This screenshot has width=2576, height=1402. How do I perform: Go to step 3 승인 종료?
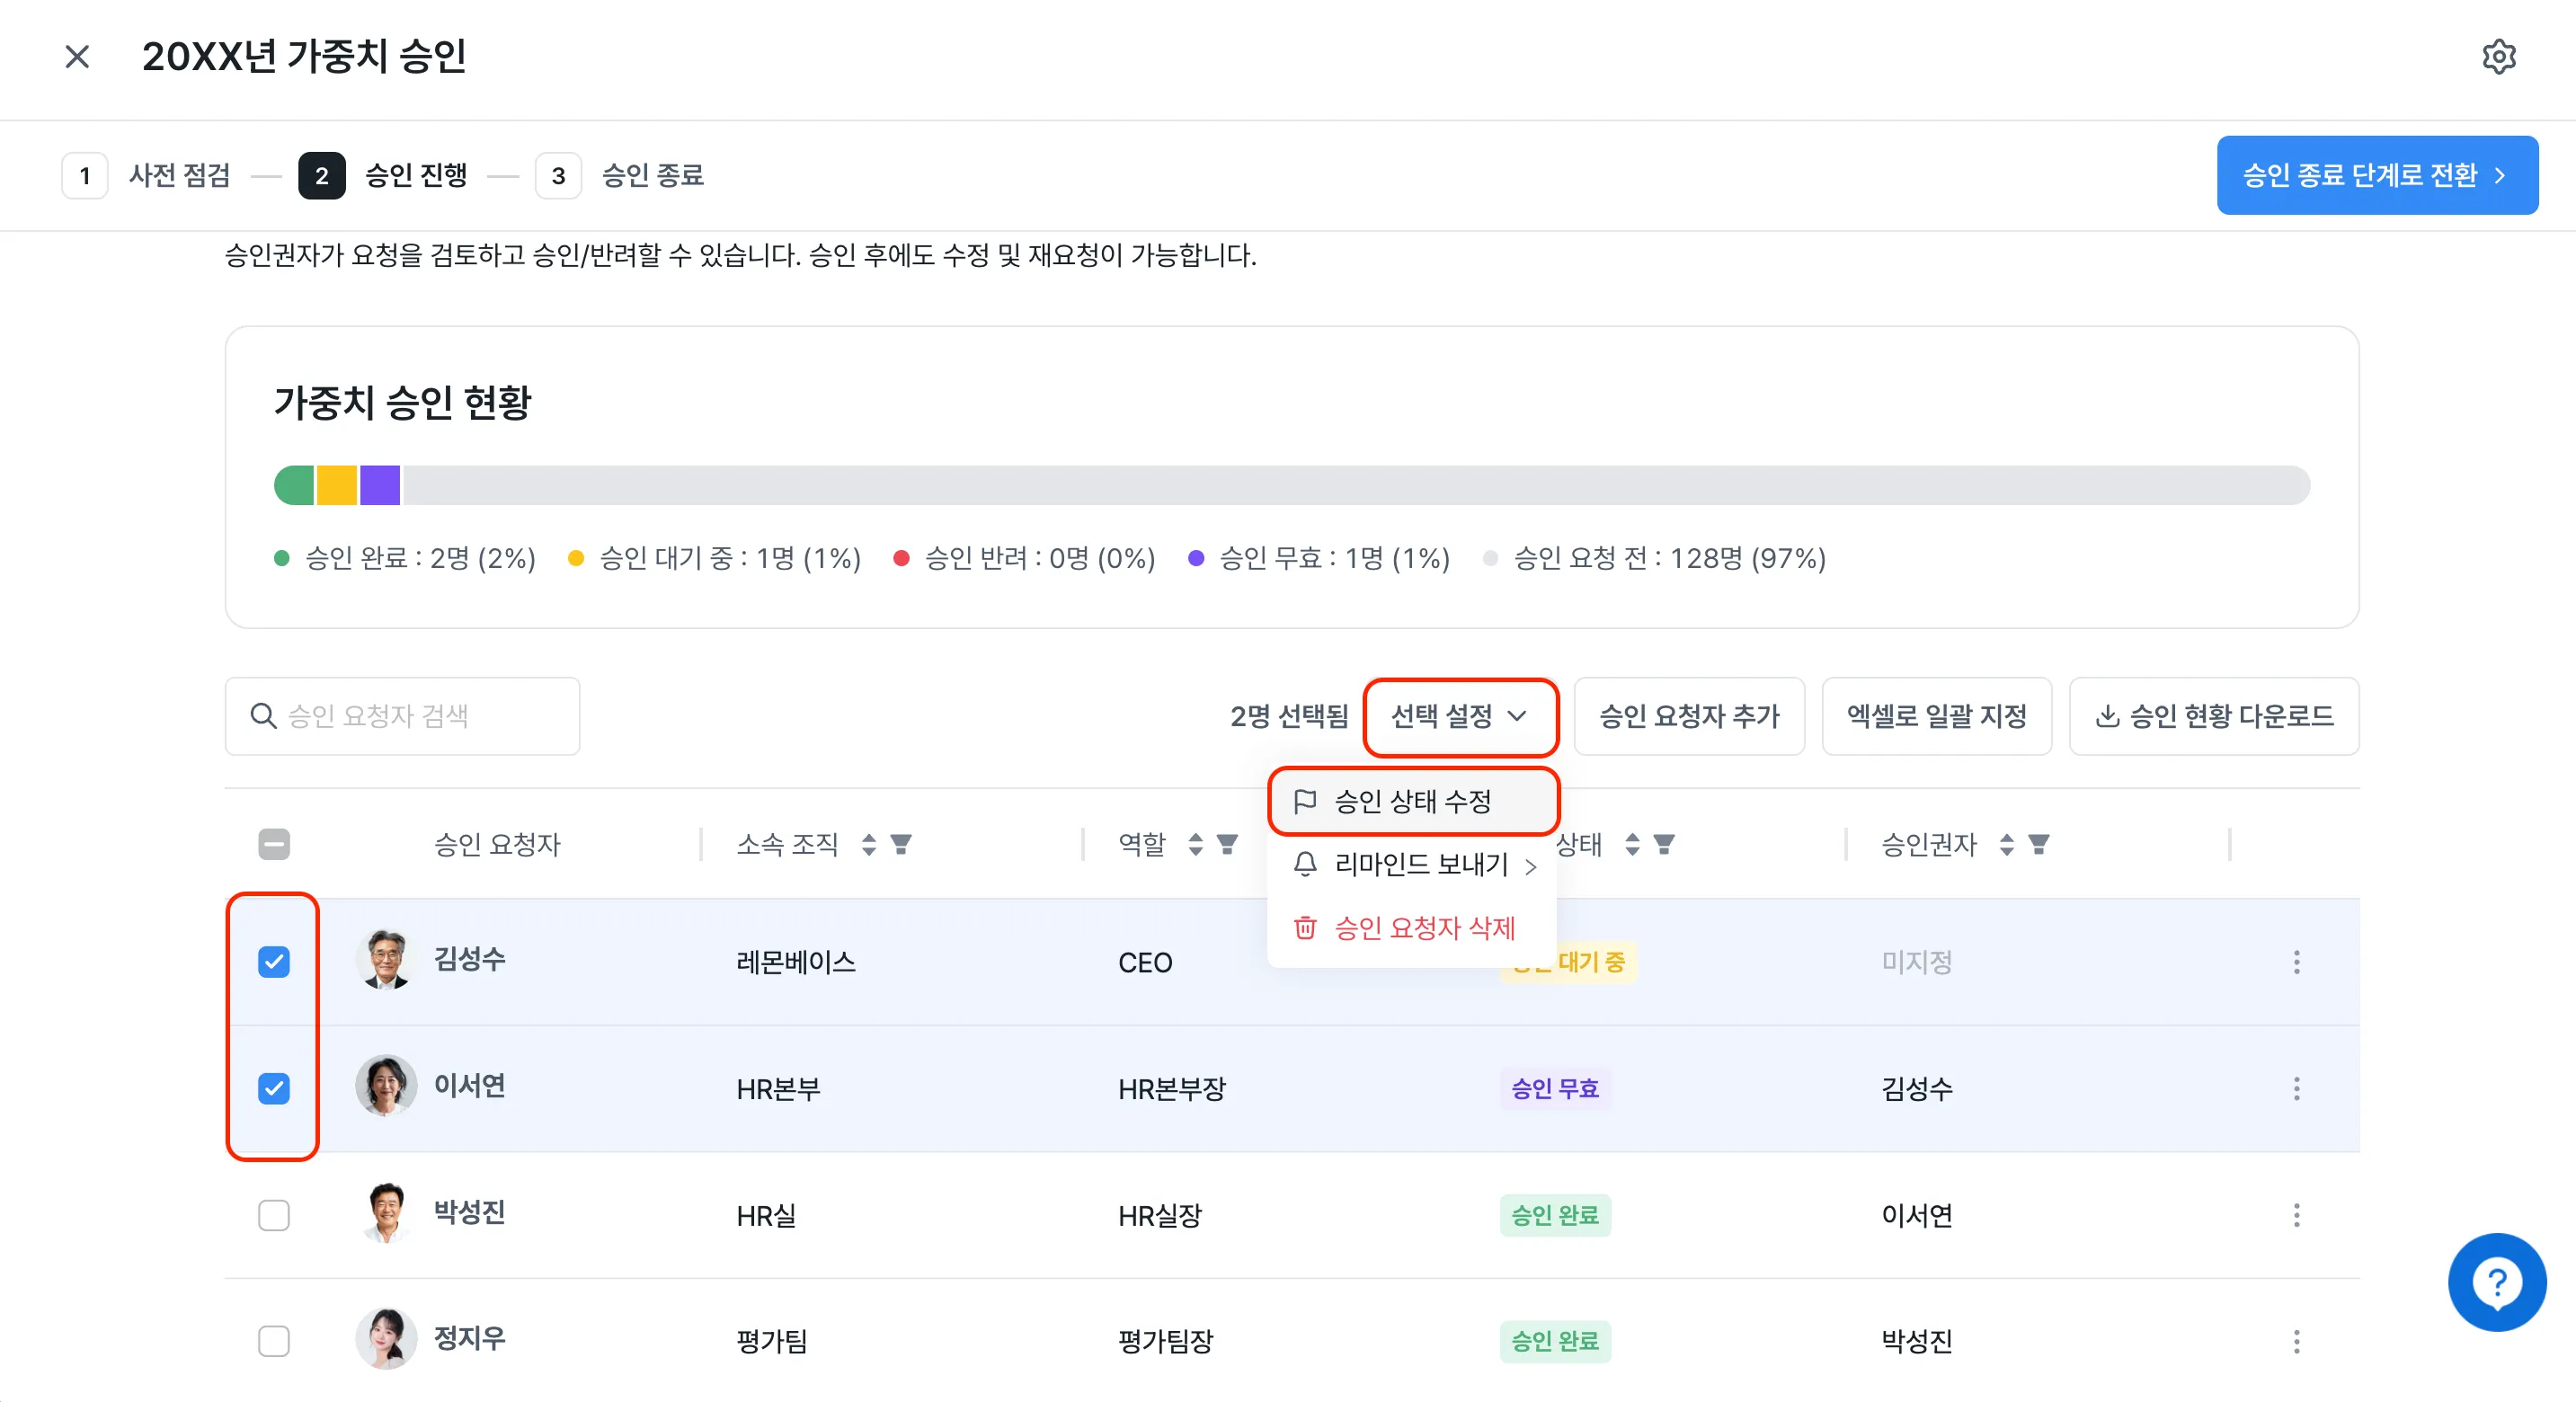[x=620, y=176]
